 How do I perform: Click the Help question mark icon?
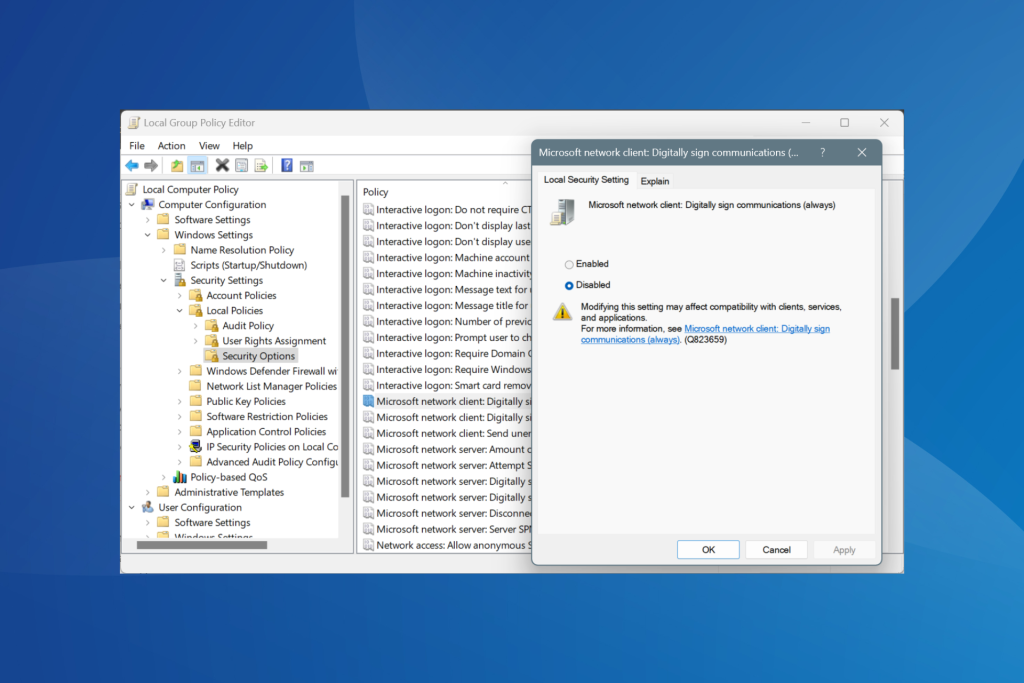[287, 165]
